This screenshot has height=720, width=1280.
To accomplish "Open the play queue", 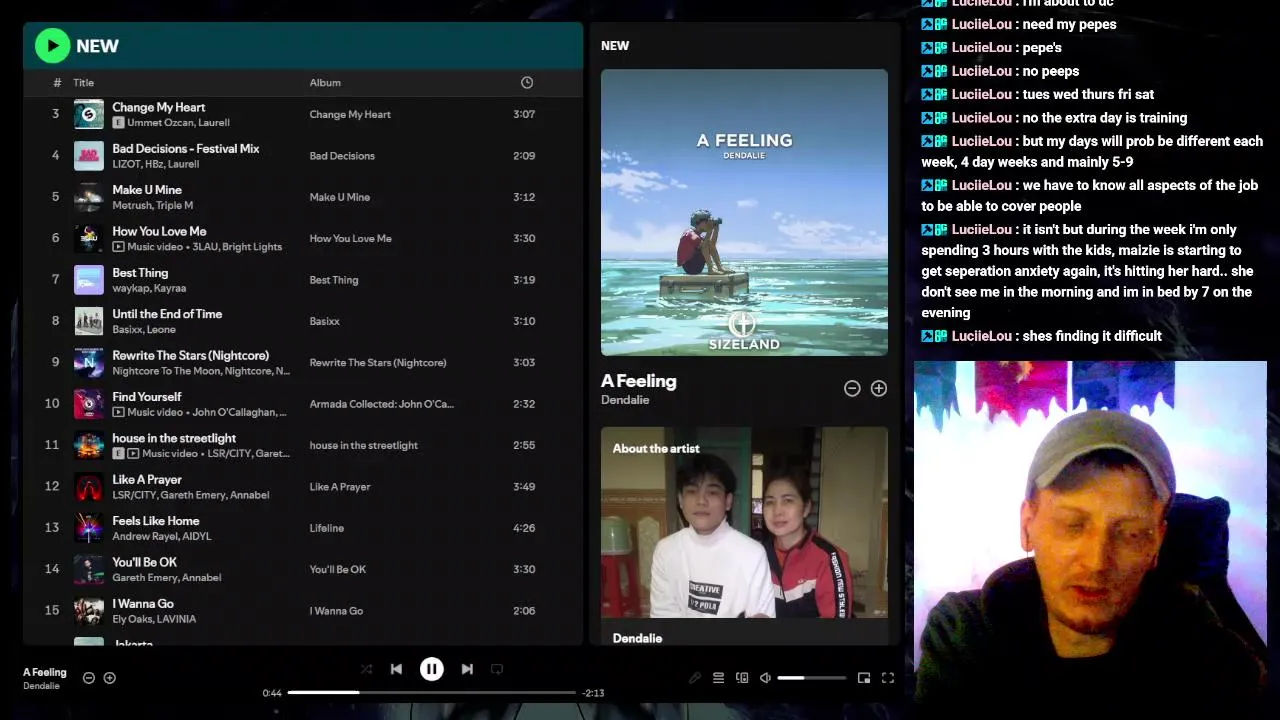I will [x=718, y=678].
